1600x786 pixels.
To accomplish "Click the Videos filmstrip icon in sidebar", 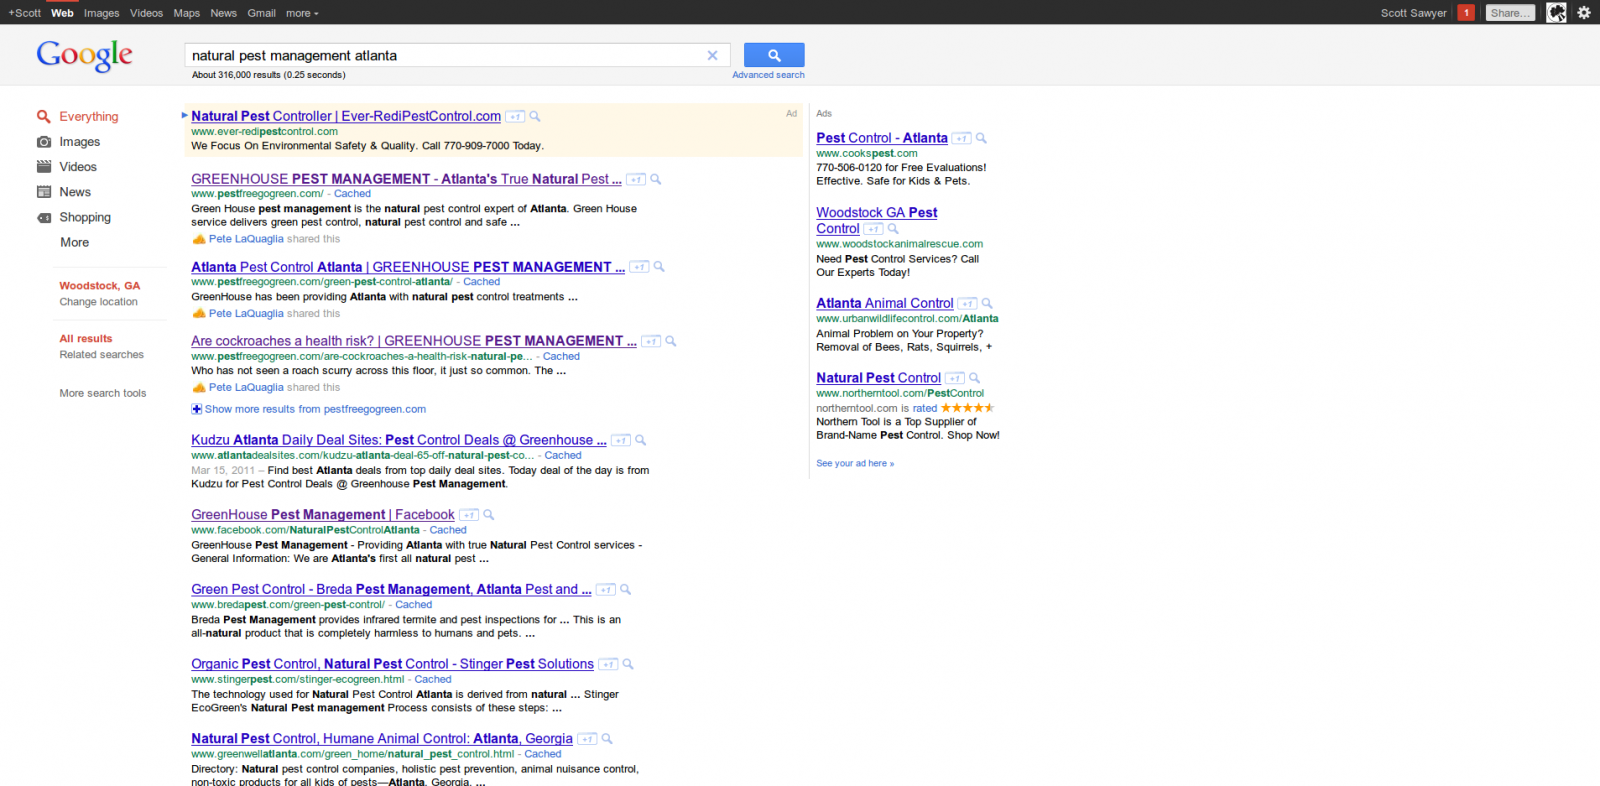I will pyautogui.click(x=44, y=167).
